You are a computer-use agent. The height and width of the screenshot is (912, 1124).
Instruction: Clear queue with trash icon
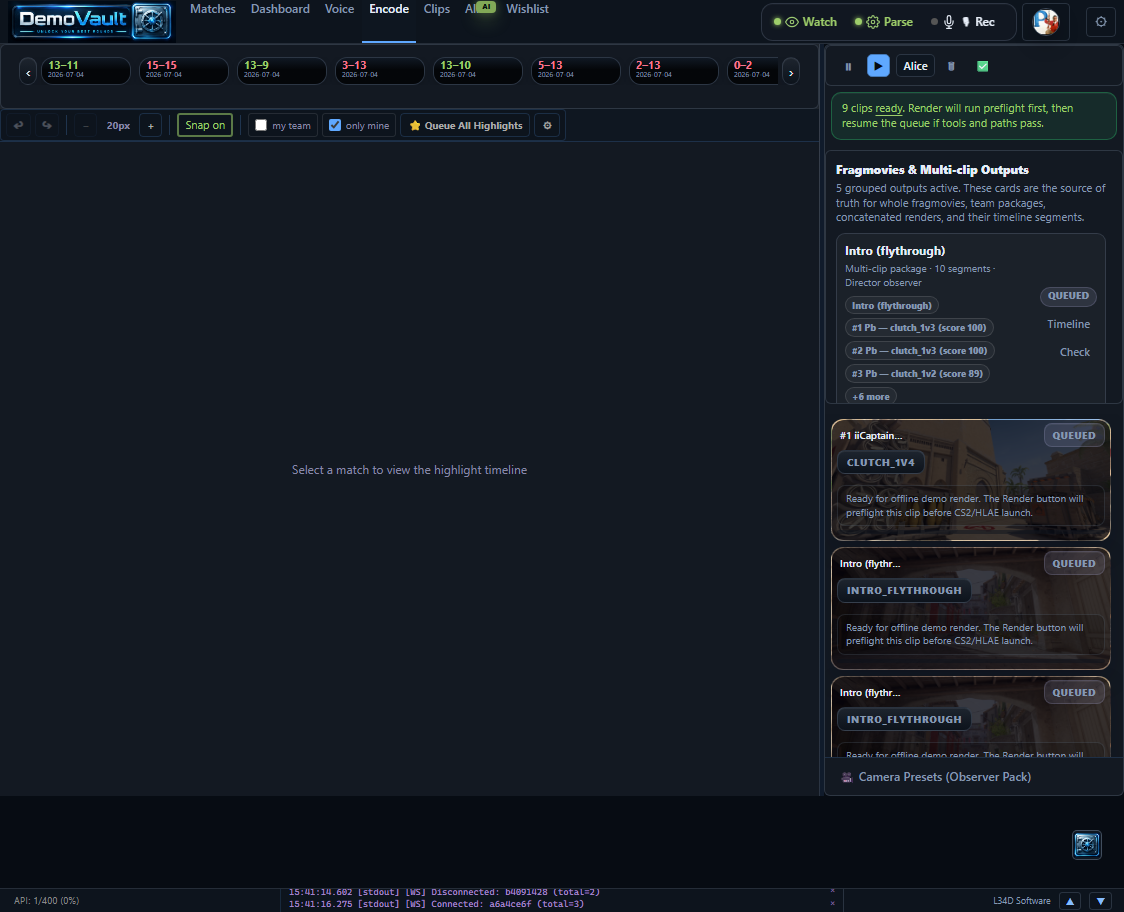(x=951, y=66)
